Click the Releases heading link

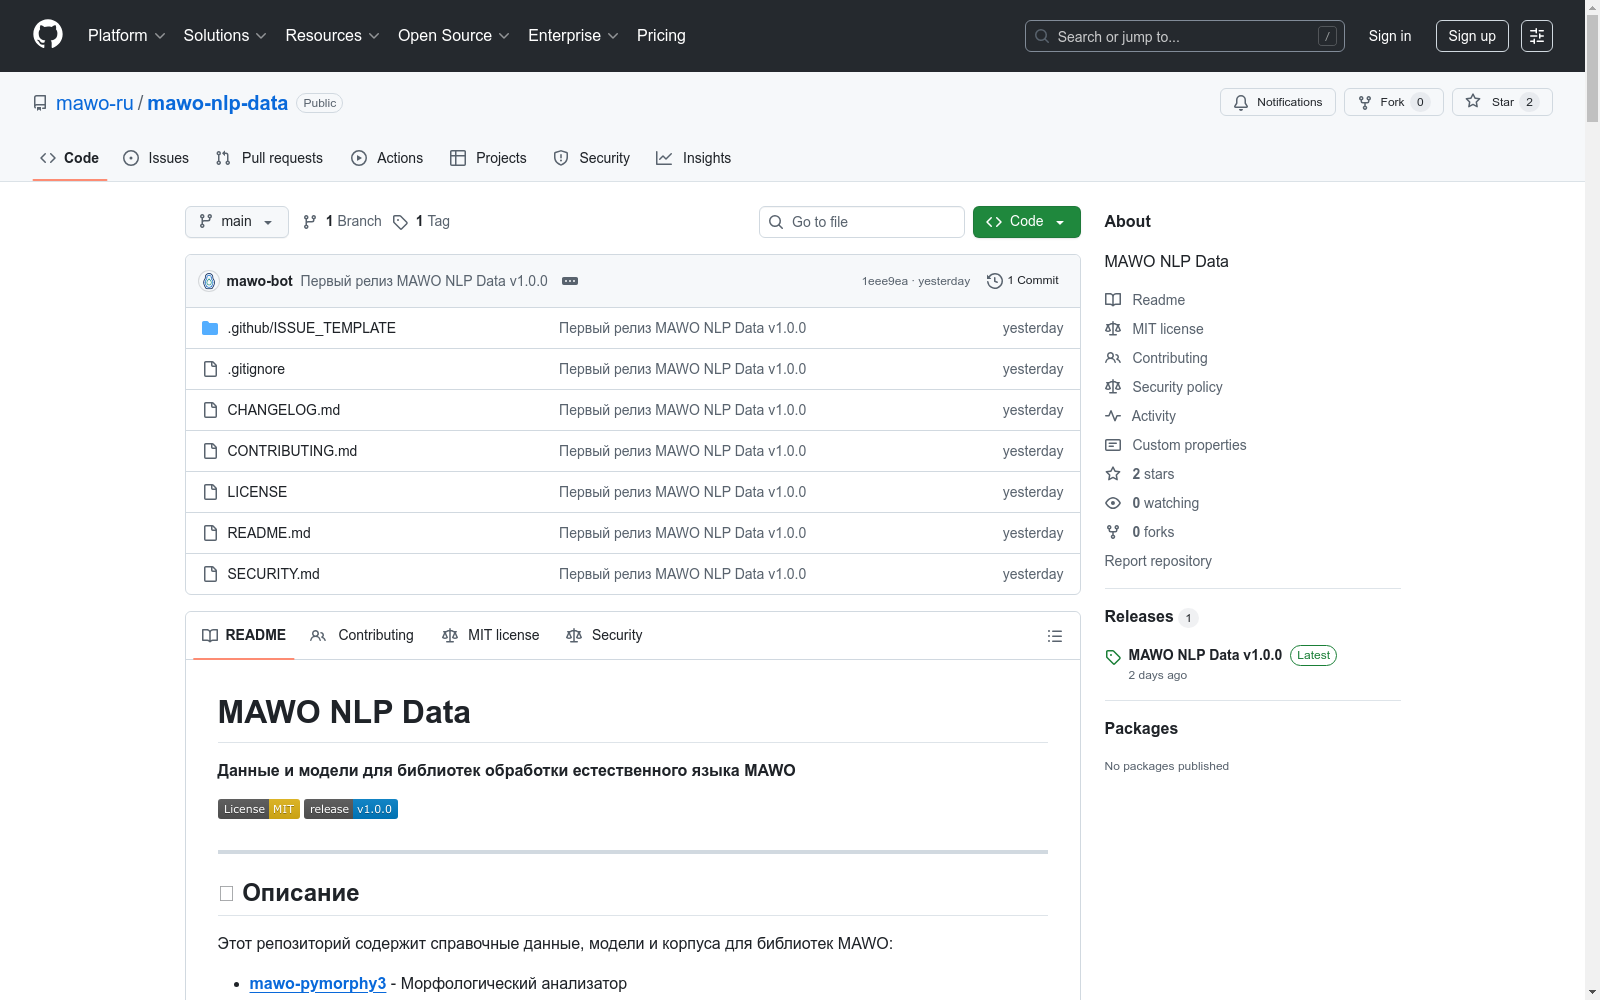click(1139, 616)
